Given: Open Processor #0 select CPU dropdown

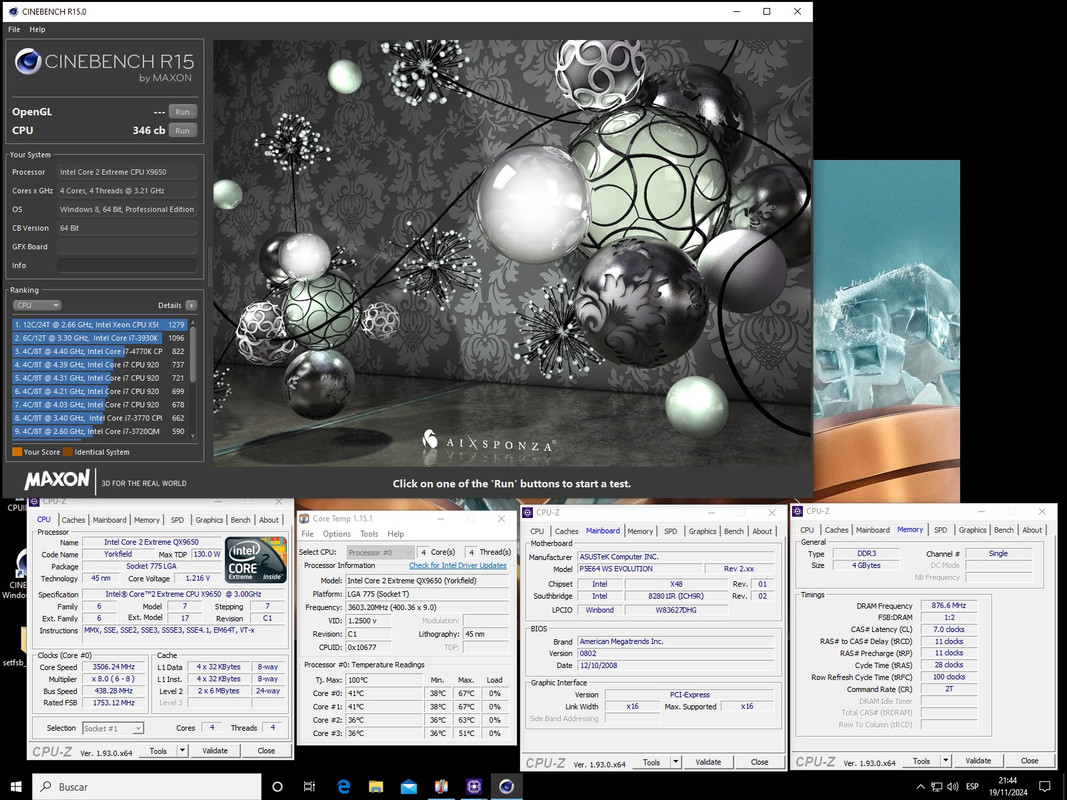Looking at the screenshot, I should point(380,552).
